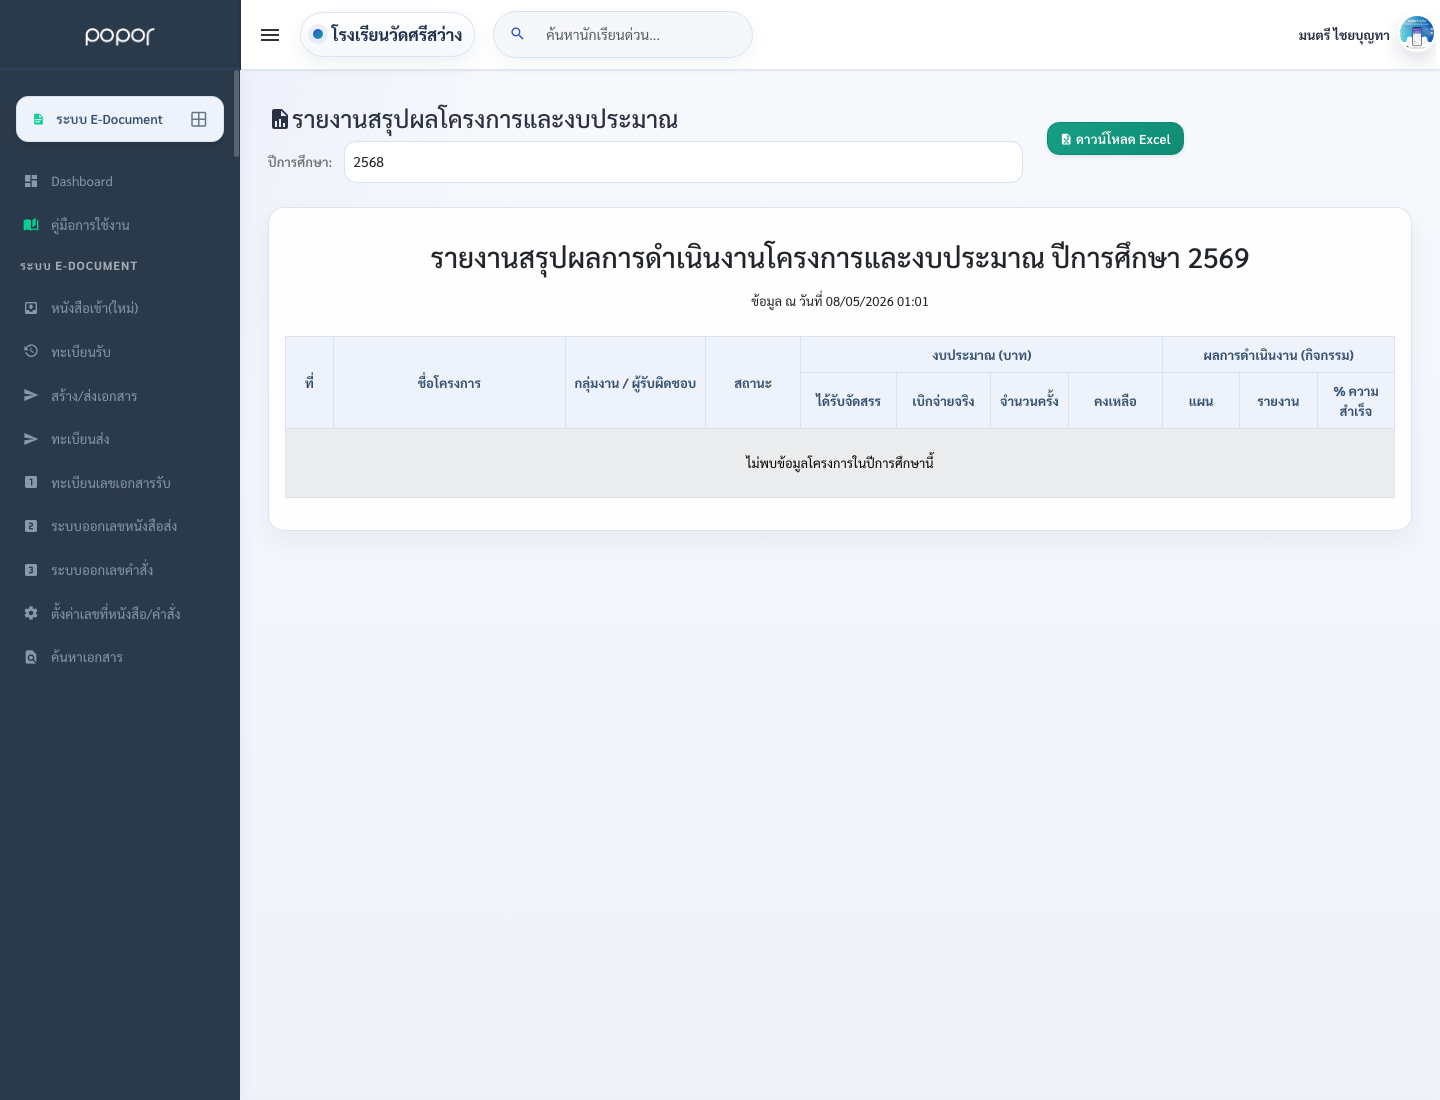Click ดาวน์โหลด Excel button
1440x1100 pixels.
click(x=1115, y=139)
